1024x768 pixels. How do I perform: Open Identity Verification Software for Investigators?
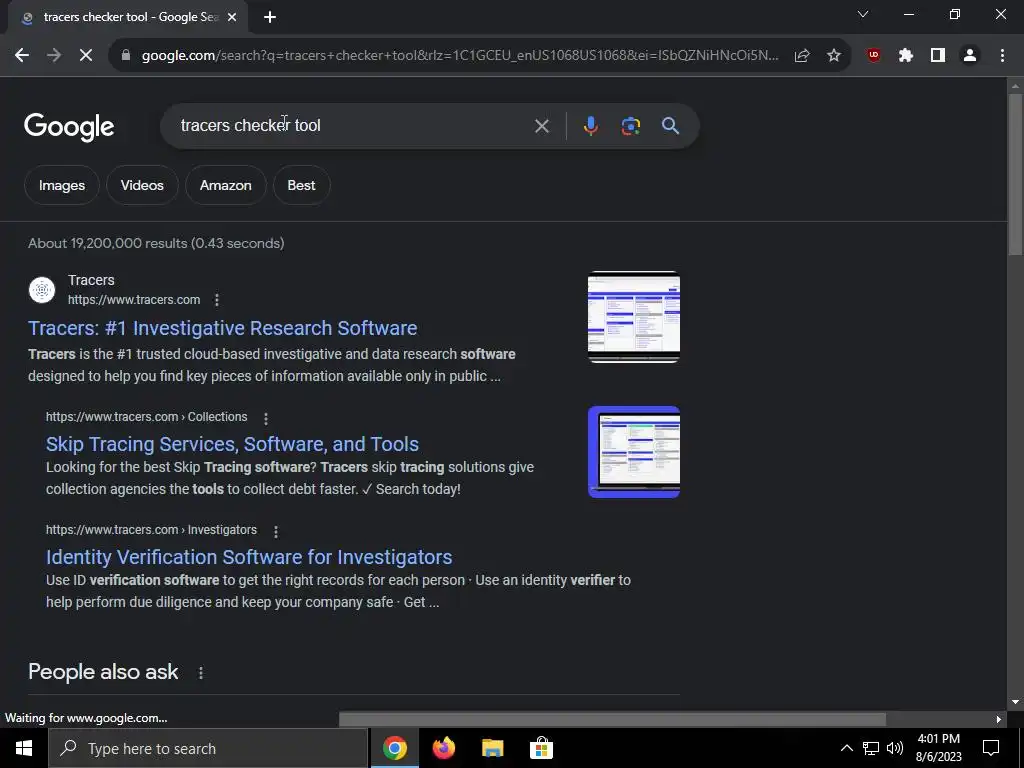point(249,557)
